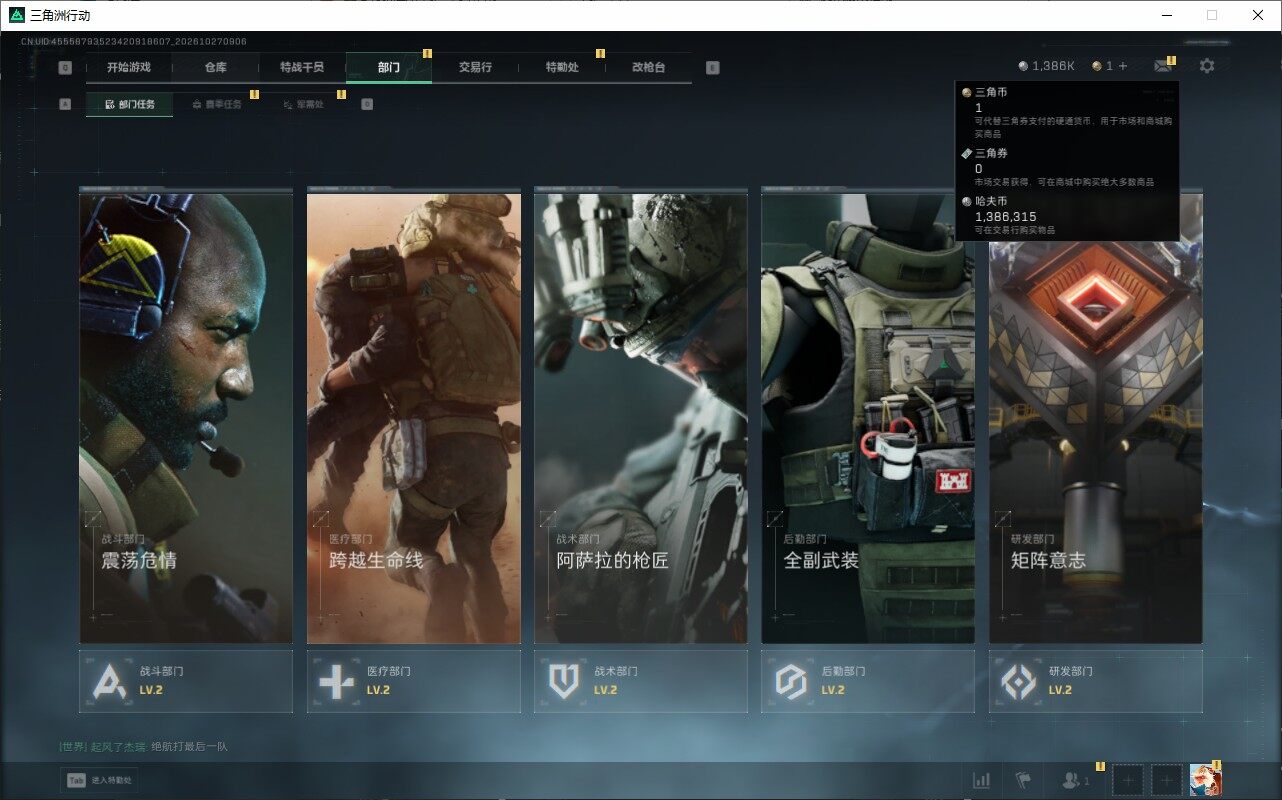Open the 改枪台 tab
This screenshot has width=1282, height=800.
[648, 67]
